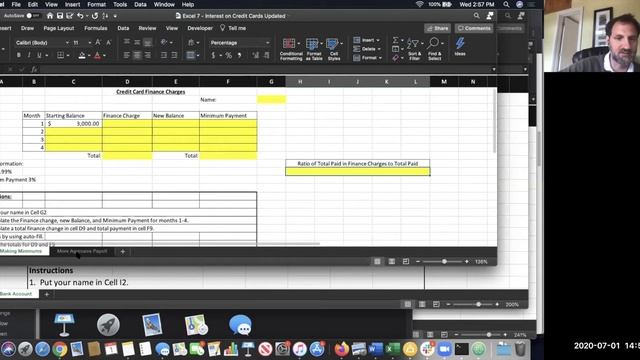Click the Ideas lightning icon
This screenshot has width=640, height=360.
pos(460,46)
